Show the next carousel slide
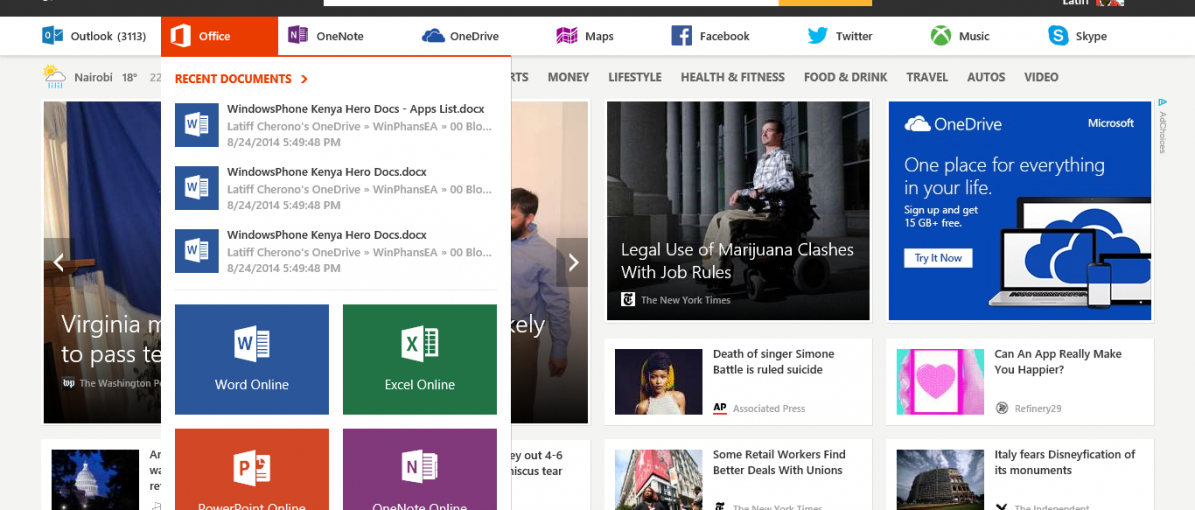The height and width of the screenshot is (510, 1195). [x=572, y=262]
